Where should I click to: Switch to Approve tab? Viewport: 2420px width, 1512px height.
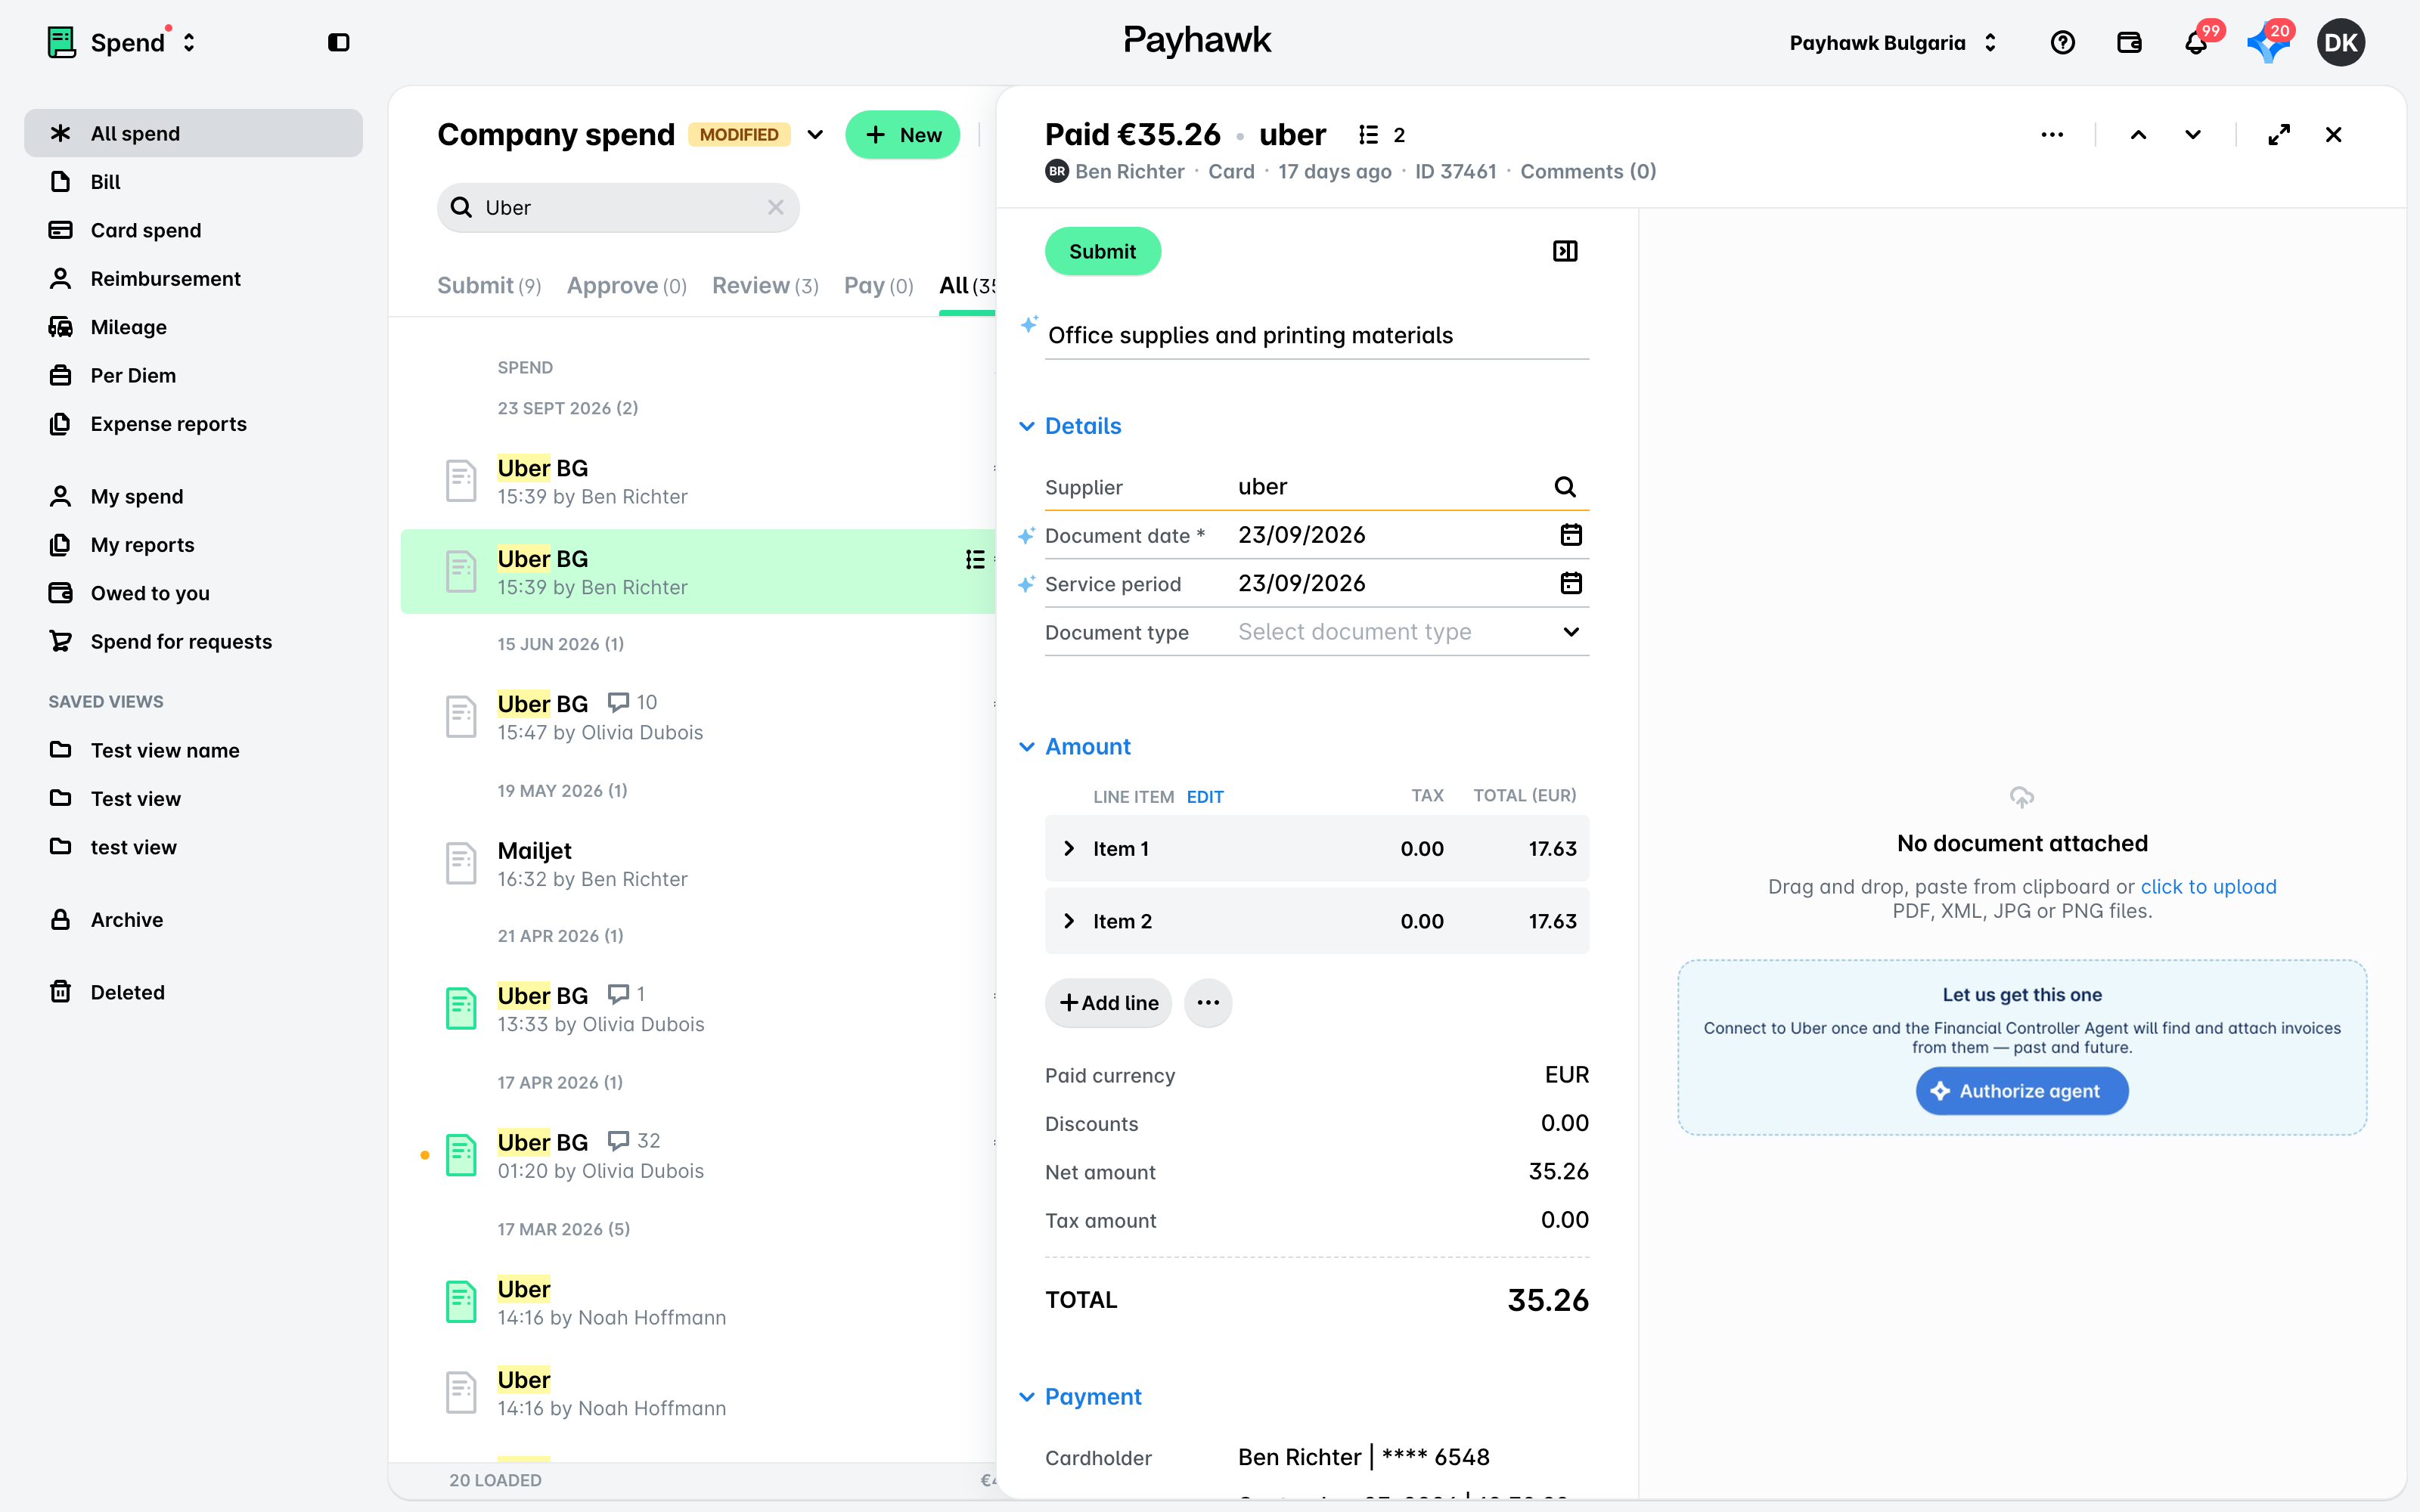(x=626, y=286)
